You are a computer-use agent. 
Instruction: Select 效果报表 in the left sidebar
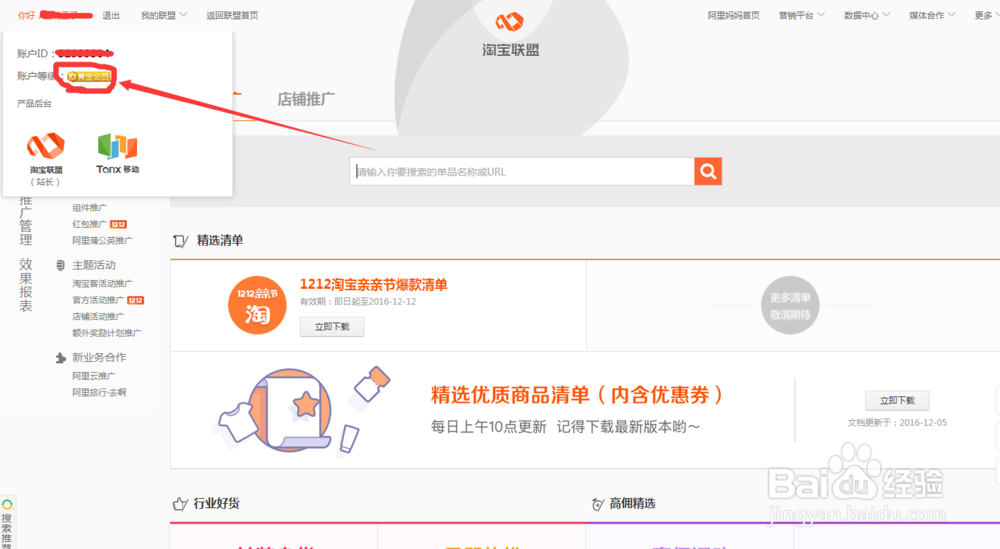[x=26, y=285]
